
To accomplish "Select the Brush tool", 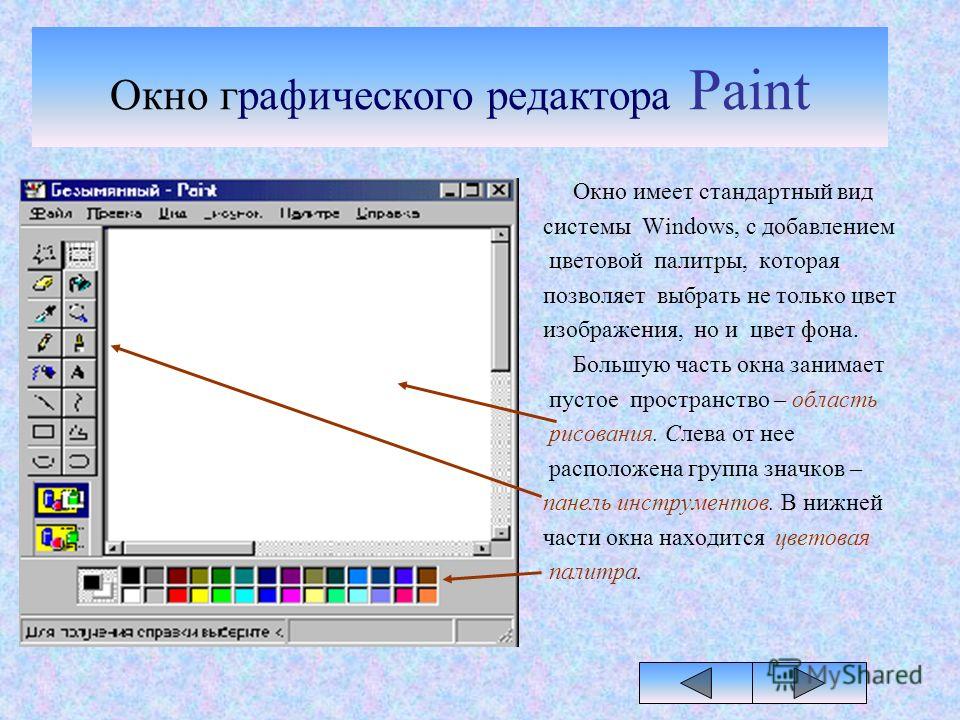I will [79, 342].
